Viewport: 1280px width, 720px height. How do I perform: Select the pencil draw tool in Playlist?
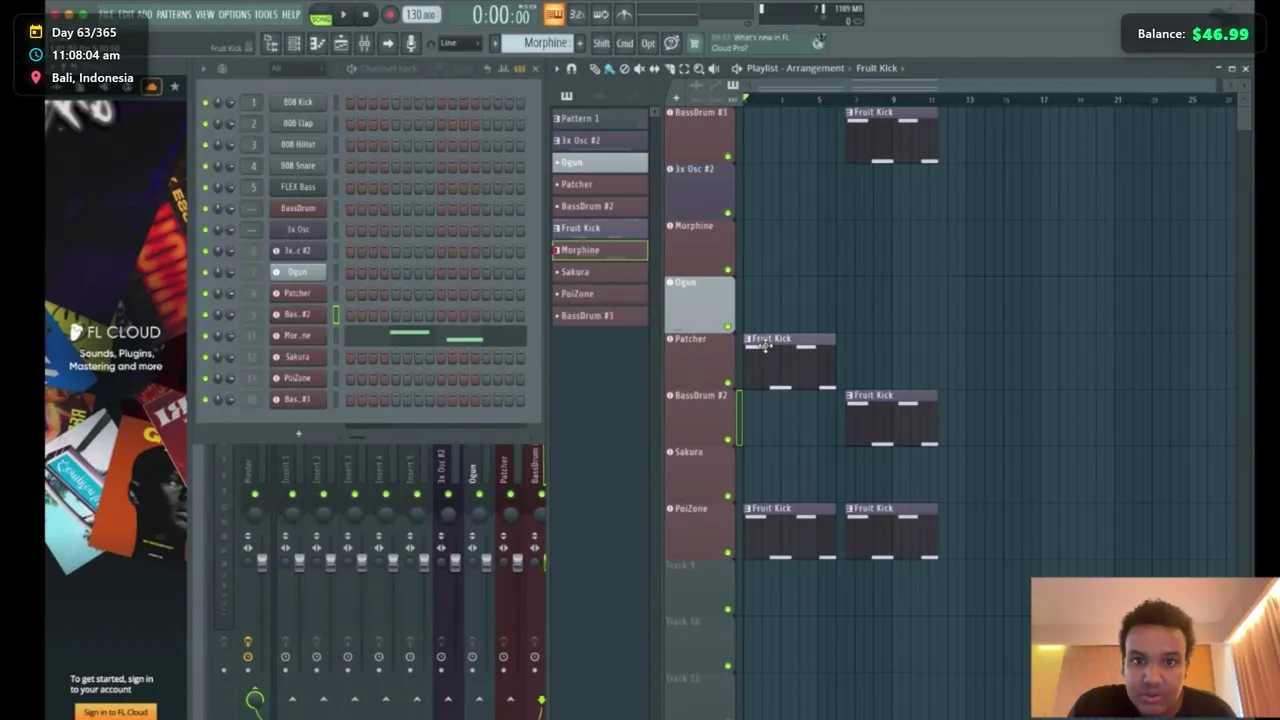595,68
